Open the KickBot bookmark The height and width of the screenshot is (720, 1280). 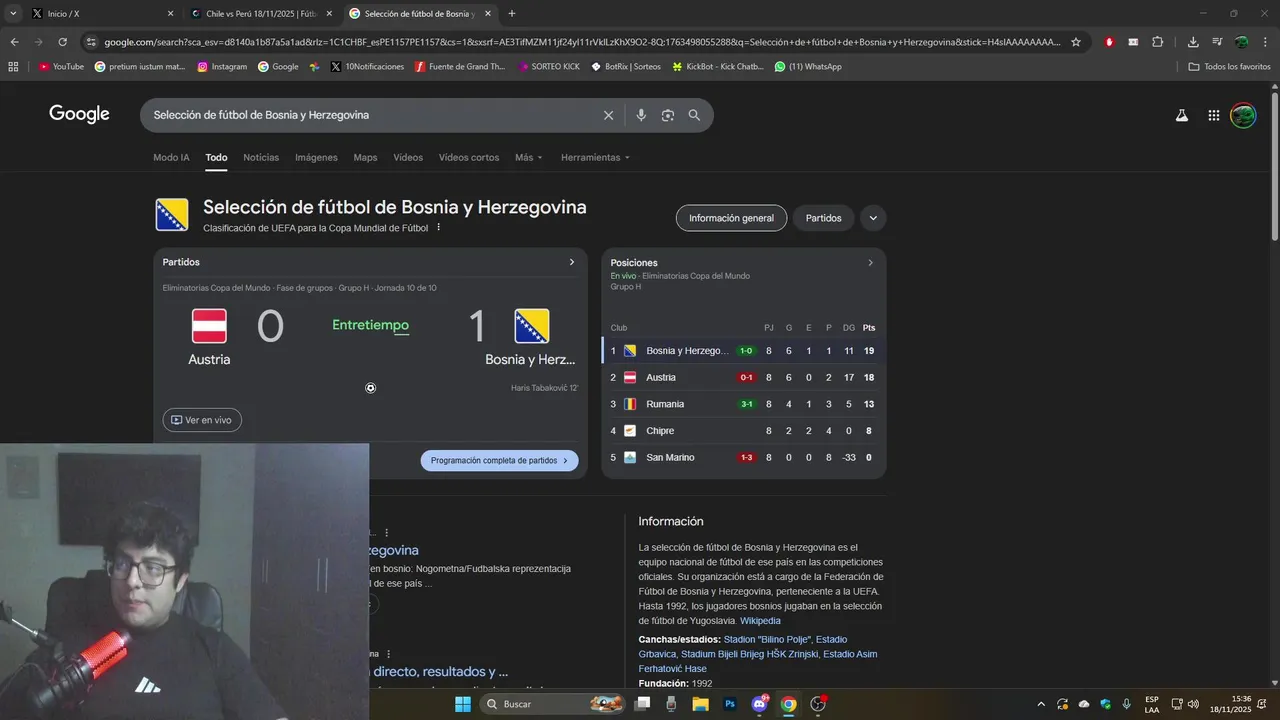coord(717,67)
